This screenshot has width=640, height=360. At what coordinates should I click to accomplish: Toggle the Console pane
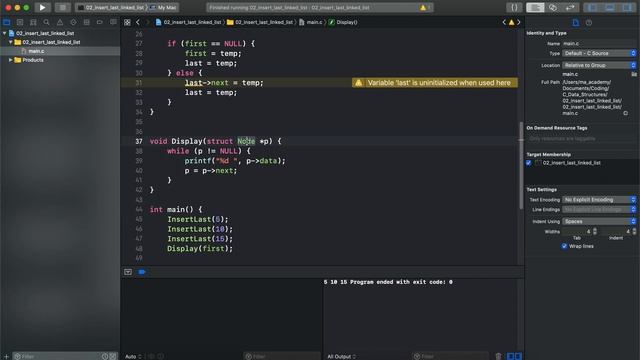(x=518, y=356)
